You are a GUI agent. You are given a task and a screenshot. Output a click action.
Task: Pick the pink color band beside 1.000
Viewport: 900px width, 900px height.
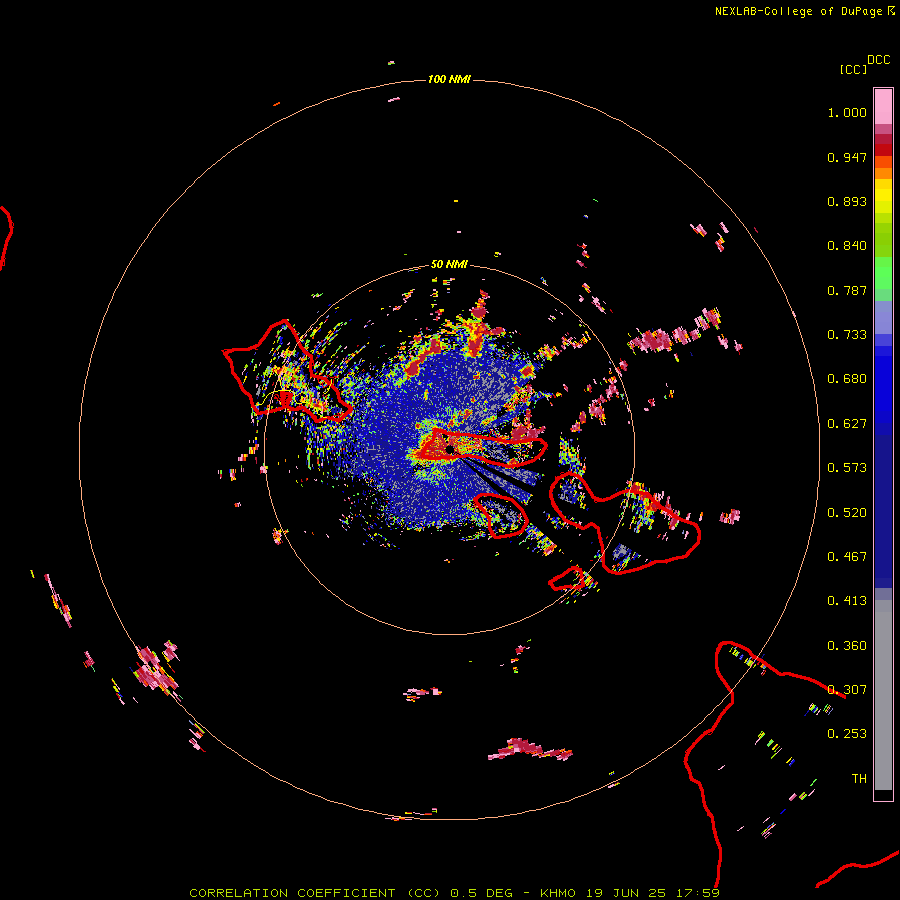tap(883, 107)
